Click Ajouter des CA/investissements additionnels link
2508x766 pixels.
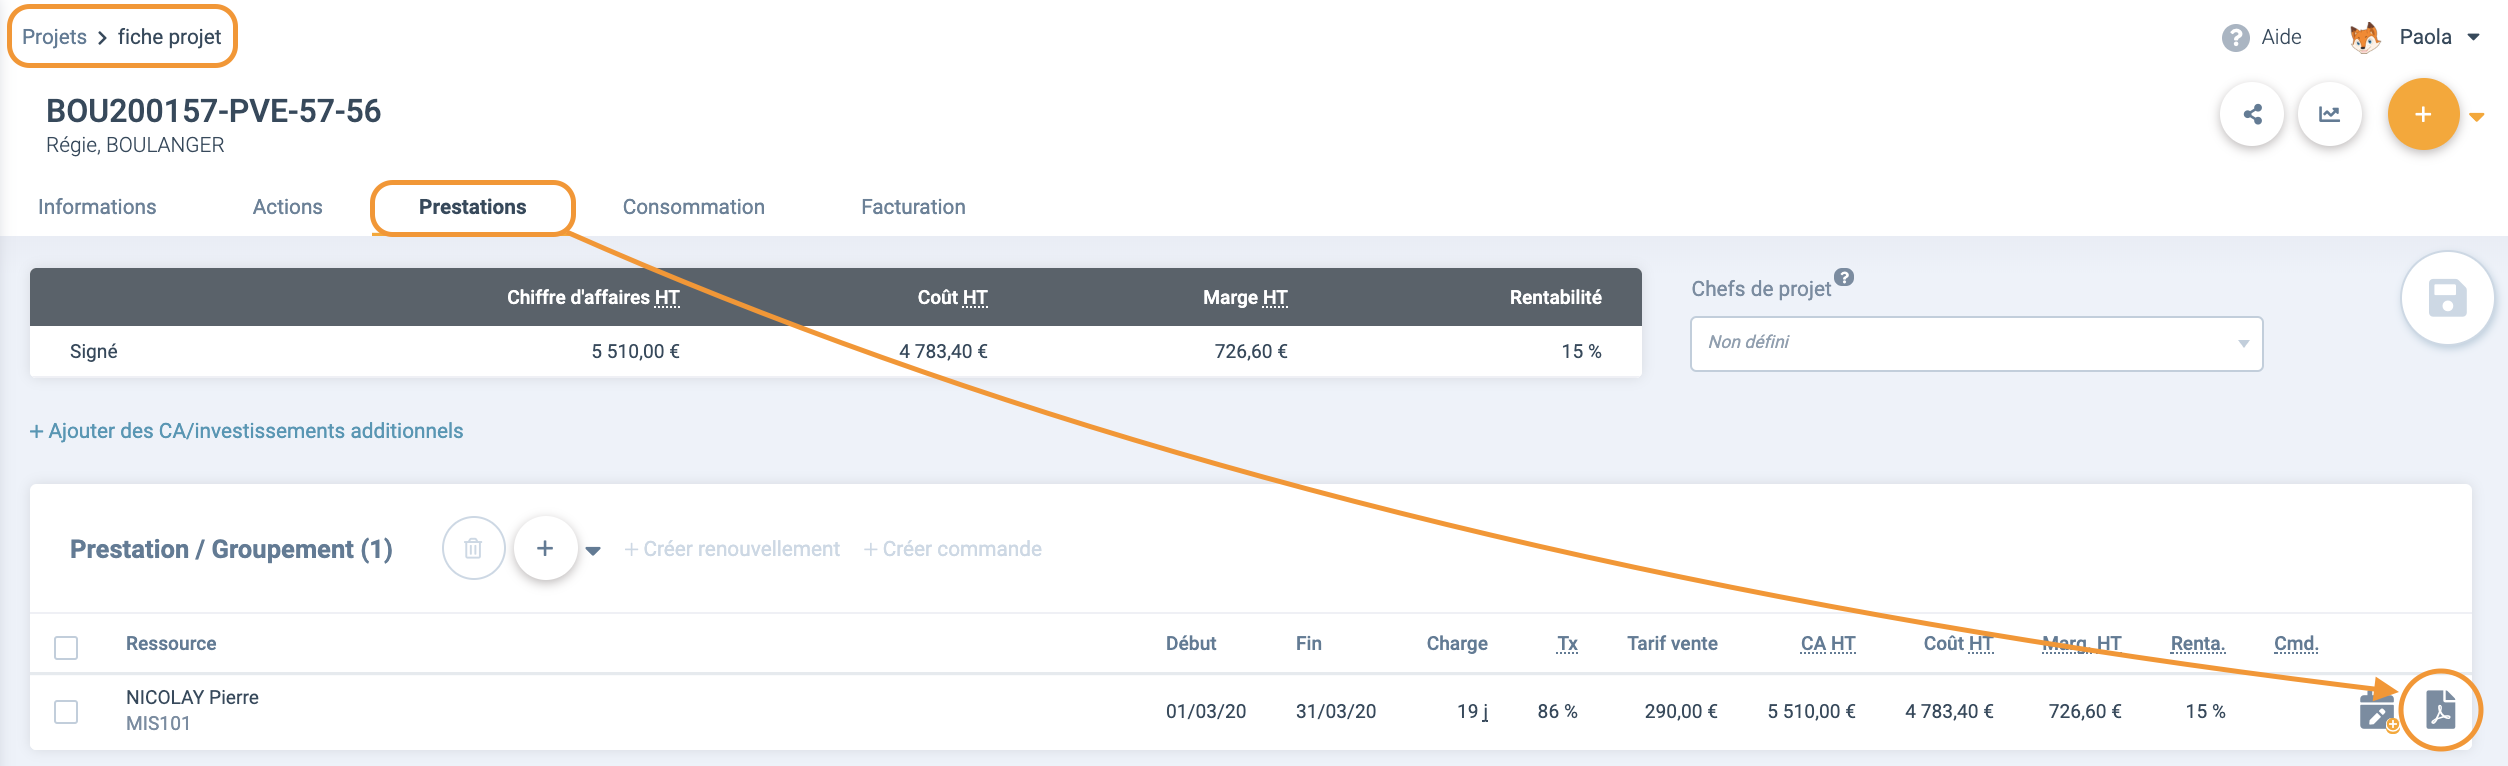(247, 431)
